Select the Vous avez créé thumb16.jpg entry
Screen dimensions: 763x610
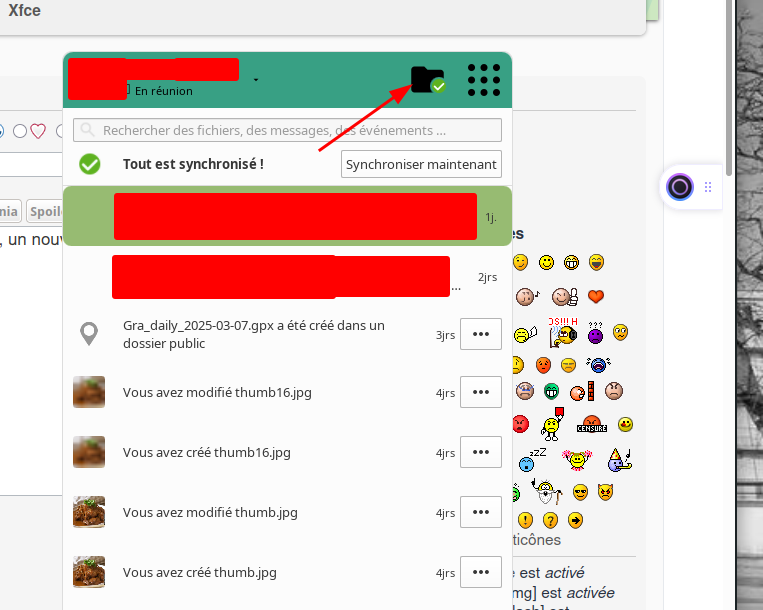[x=287, y=452]
